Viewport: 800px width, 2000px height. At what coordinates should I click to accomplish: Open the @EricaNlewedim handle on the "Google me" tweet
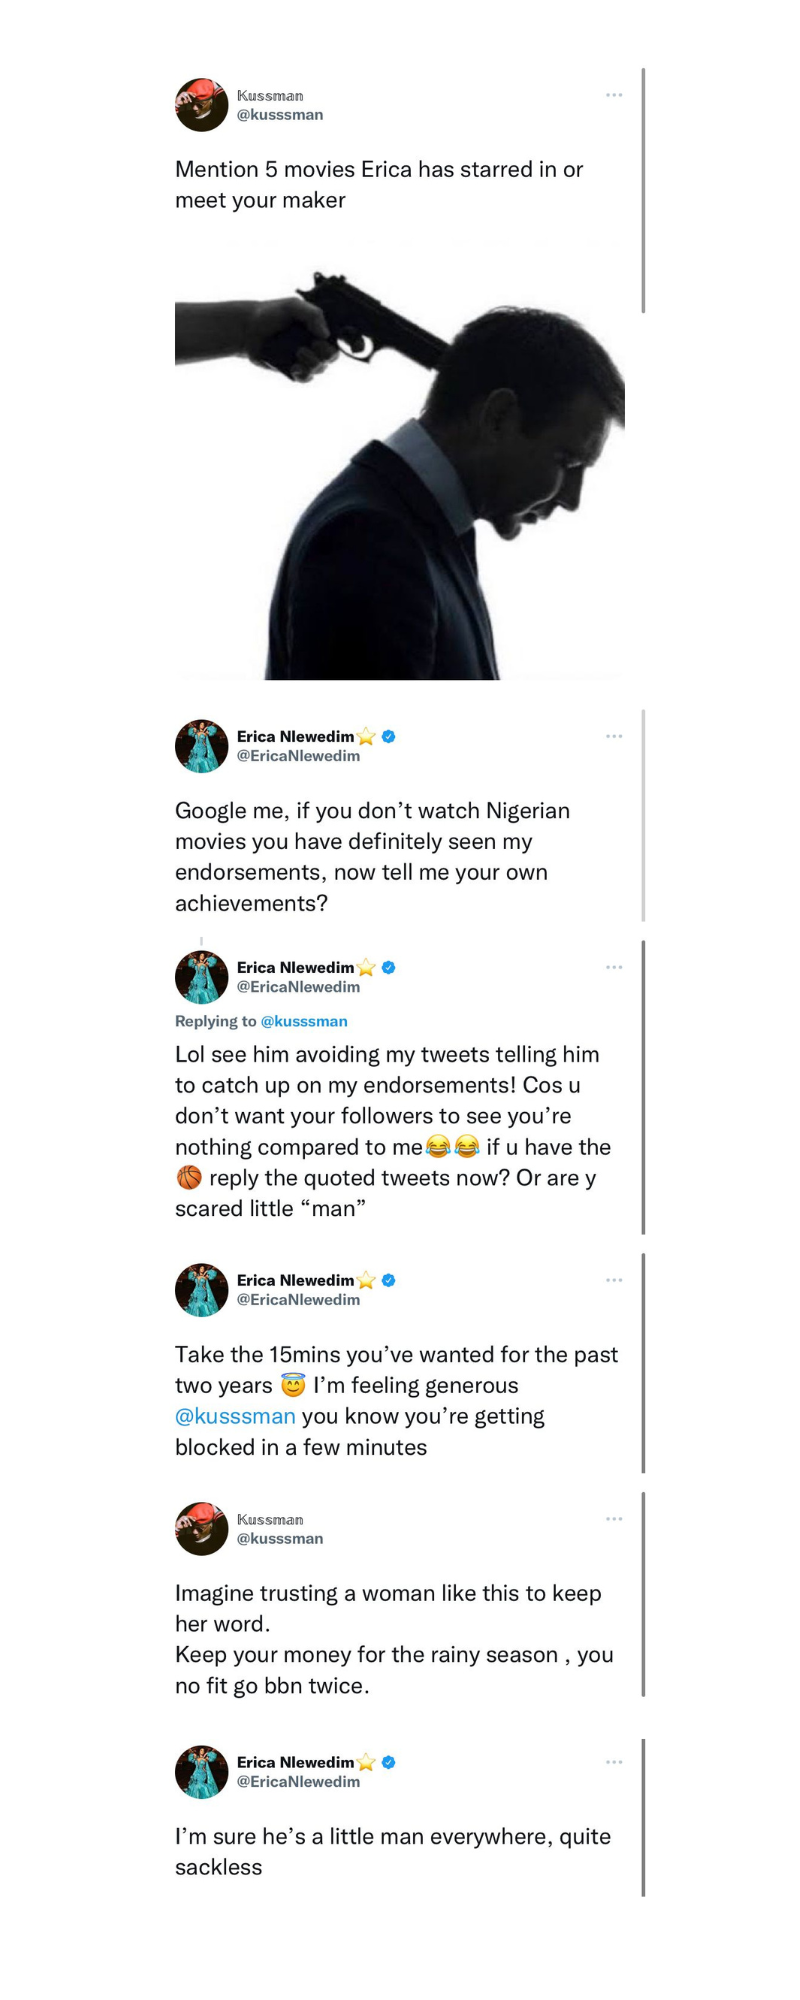click(x=298, y=756)
